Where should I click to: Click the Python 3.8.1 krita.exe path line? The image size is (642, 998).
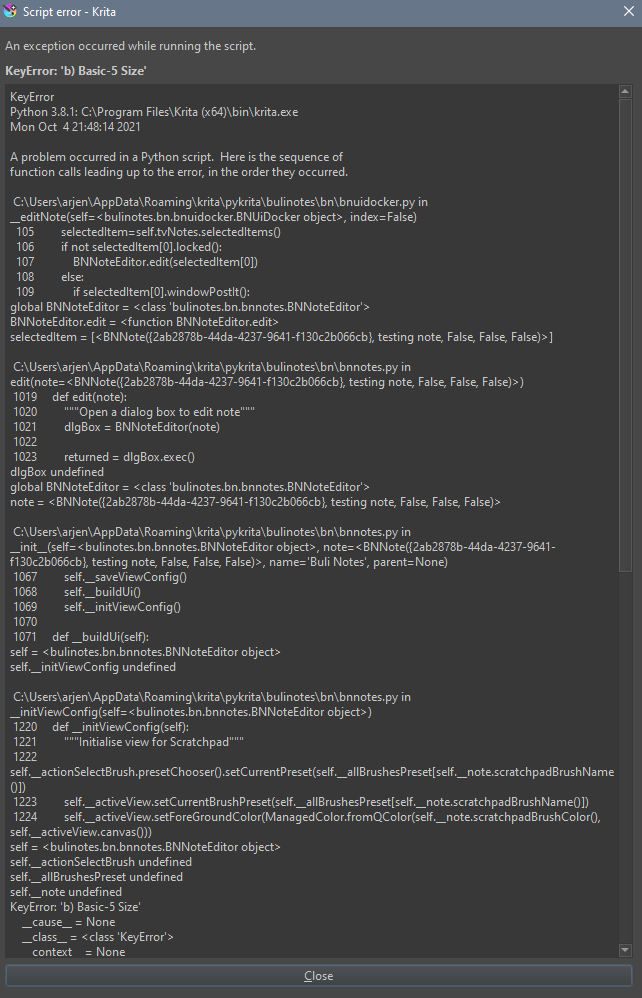(154, 112)
